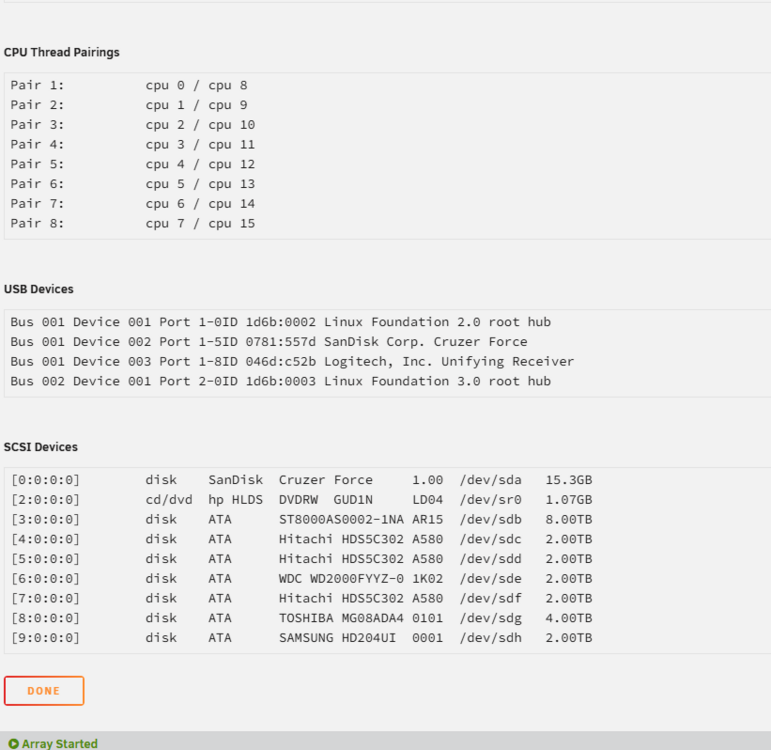Click 'cpu 7 / cpu 15' pairing
The height and width of the screenshot is (750, 771).
click(x=200, y=223)
